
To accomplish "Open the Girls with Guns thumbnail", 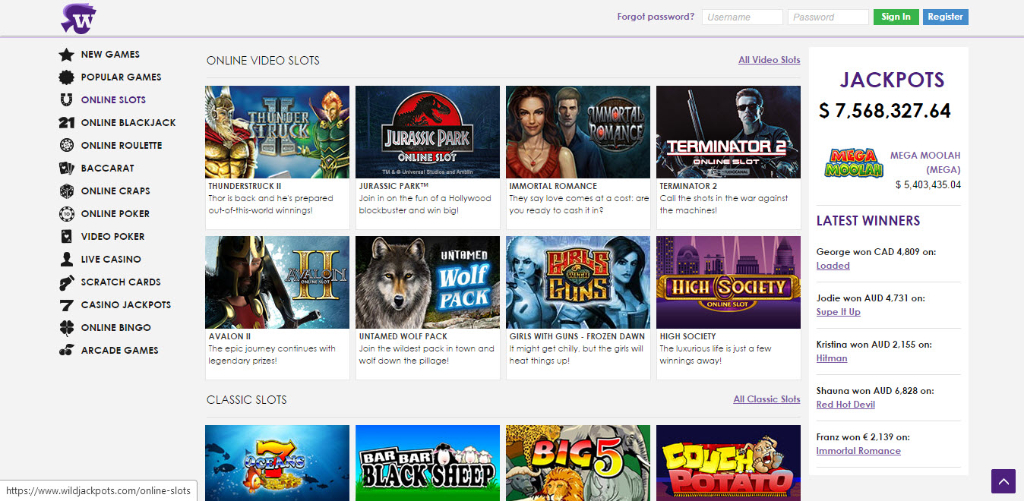I will [x=578, y=282].
